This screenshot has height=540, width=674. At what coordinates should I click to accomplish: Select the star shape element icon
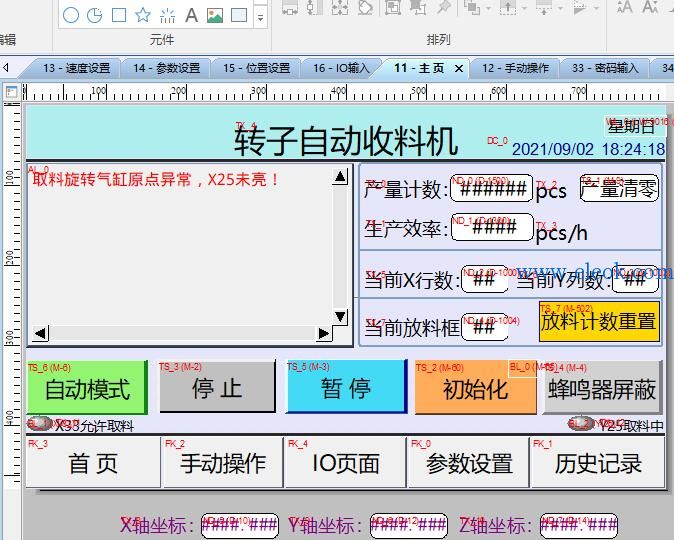coord(143,15)
